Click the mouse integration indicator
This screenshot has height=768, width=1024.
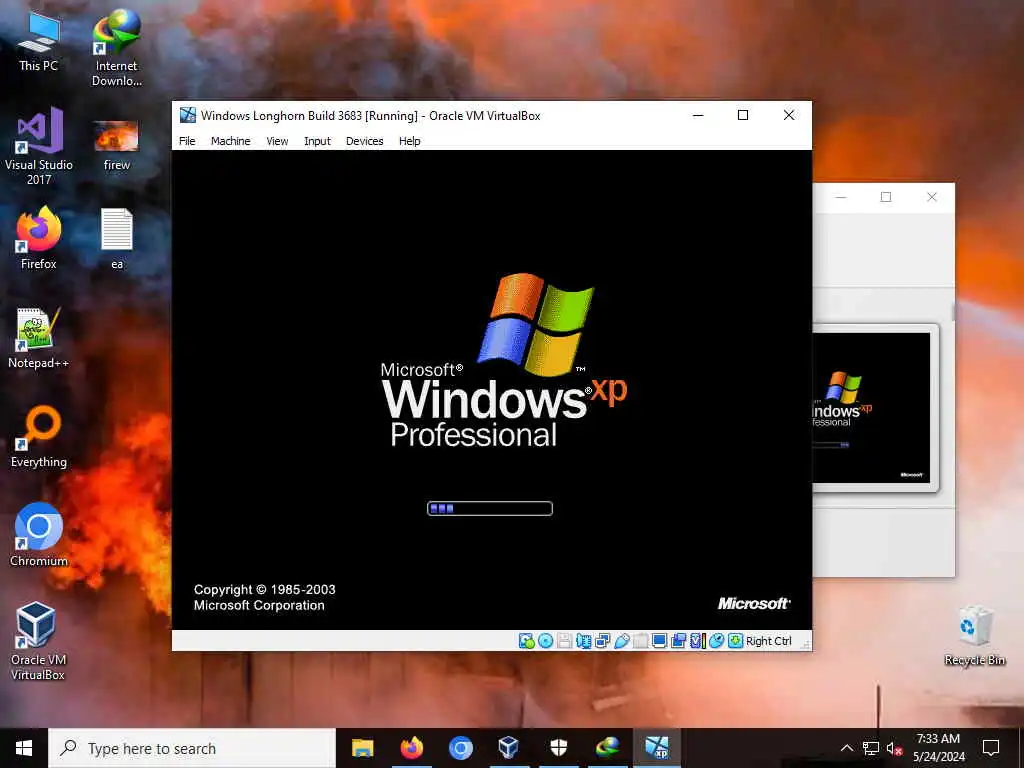716,641
